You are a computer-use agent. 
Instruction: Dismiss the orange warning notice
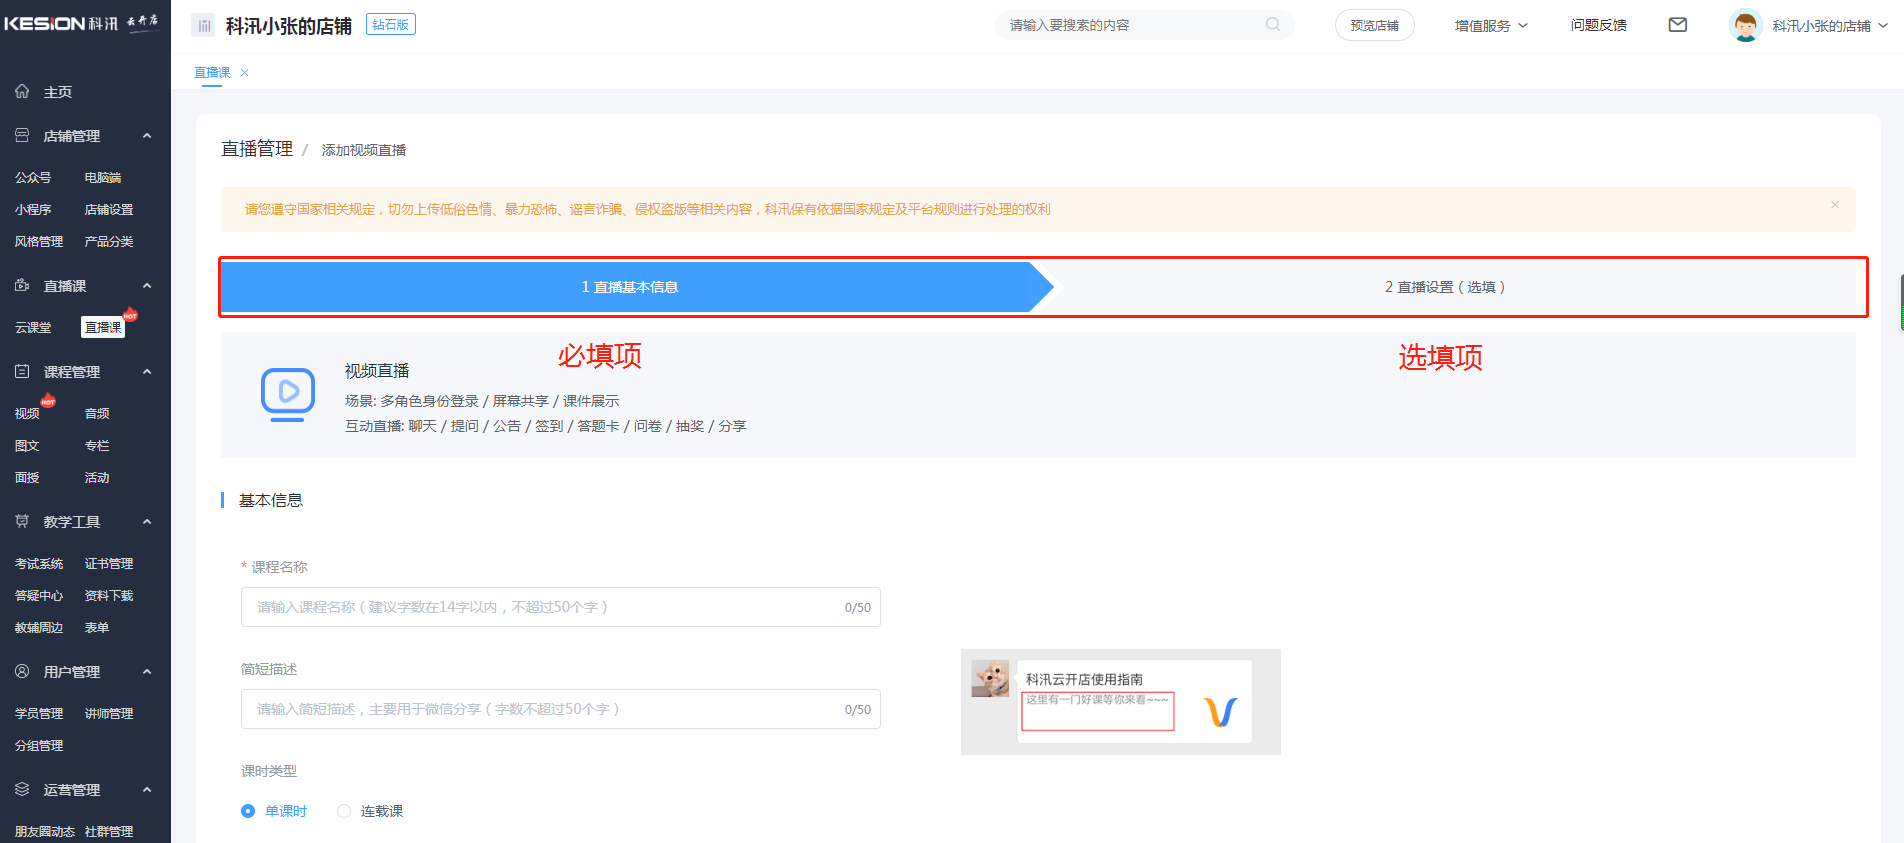[x=1835, y=204]
